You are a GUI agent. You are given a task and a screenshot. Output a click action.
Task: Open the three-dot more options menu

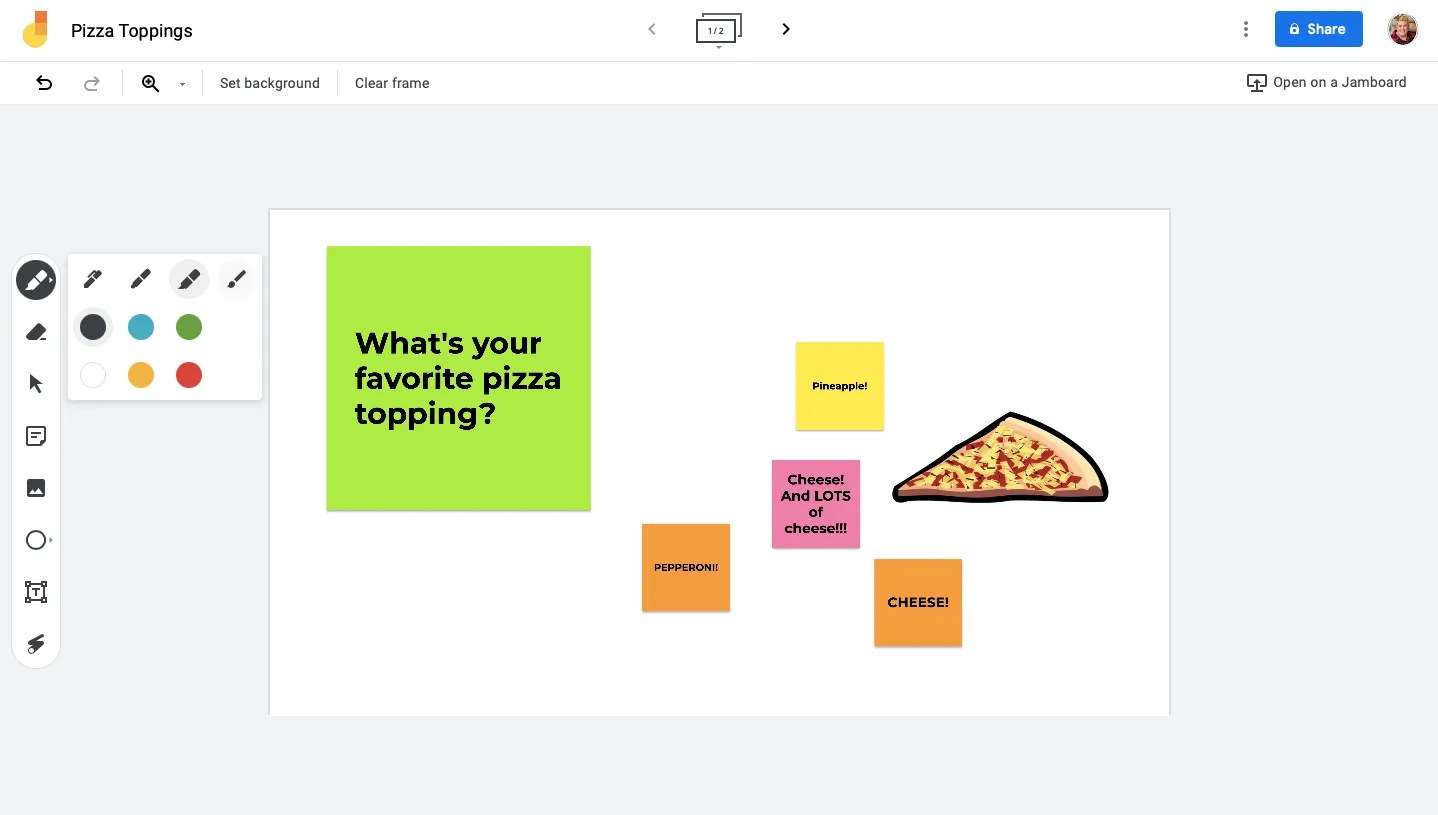pos(1245,29)
